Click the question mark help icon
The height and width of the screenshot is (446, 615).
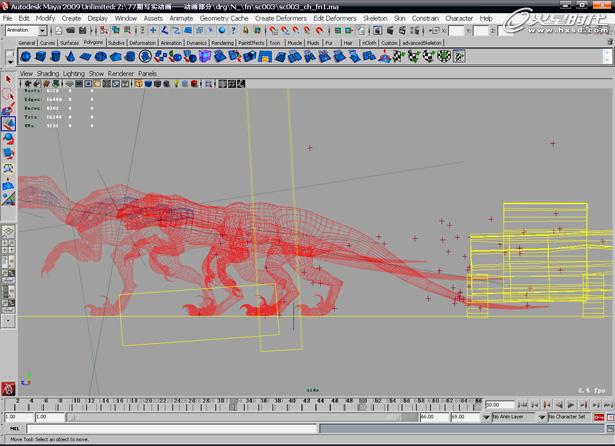click(x=234, y=30)
